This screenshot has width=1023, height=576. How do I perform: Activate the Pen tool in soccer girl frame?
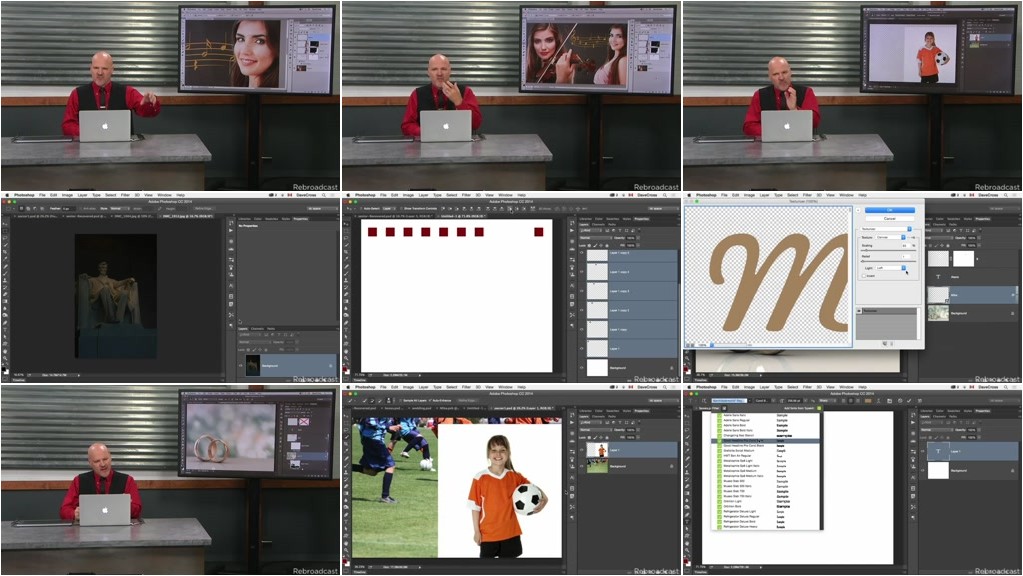pyautogui.click(x=346, y=515)
